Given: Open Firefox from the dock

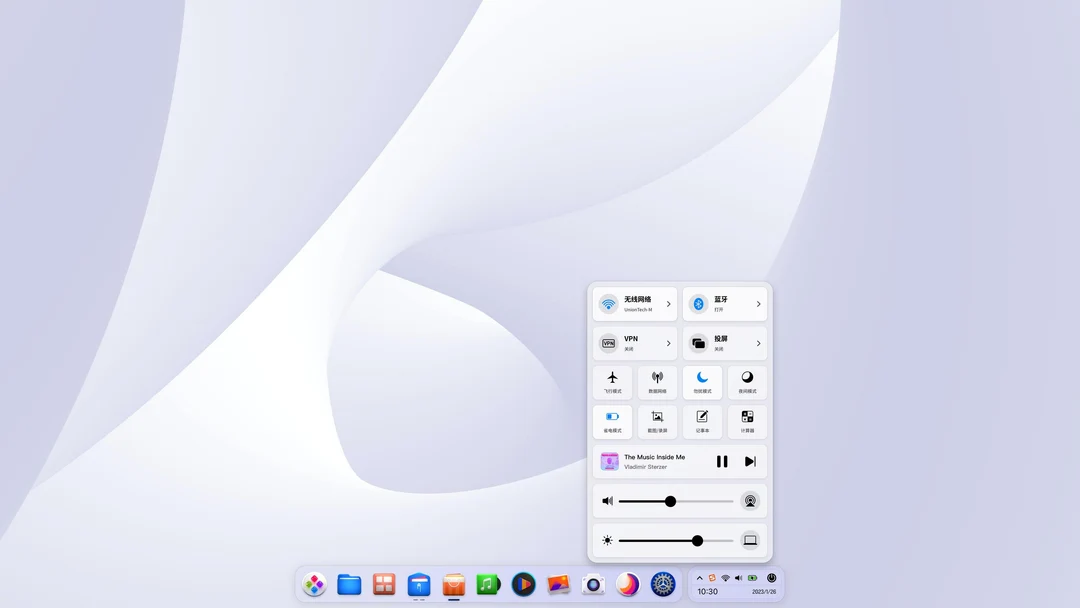Looking at the screenshot, I should click(x=628, y=585).
